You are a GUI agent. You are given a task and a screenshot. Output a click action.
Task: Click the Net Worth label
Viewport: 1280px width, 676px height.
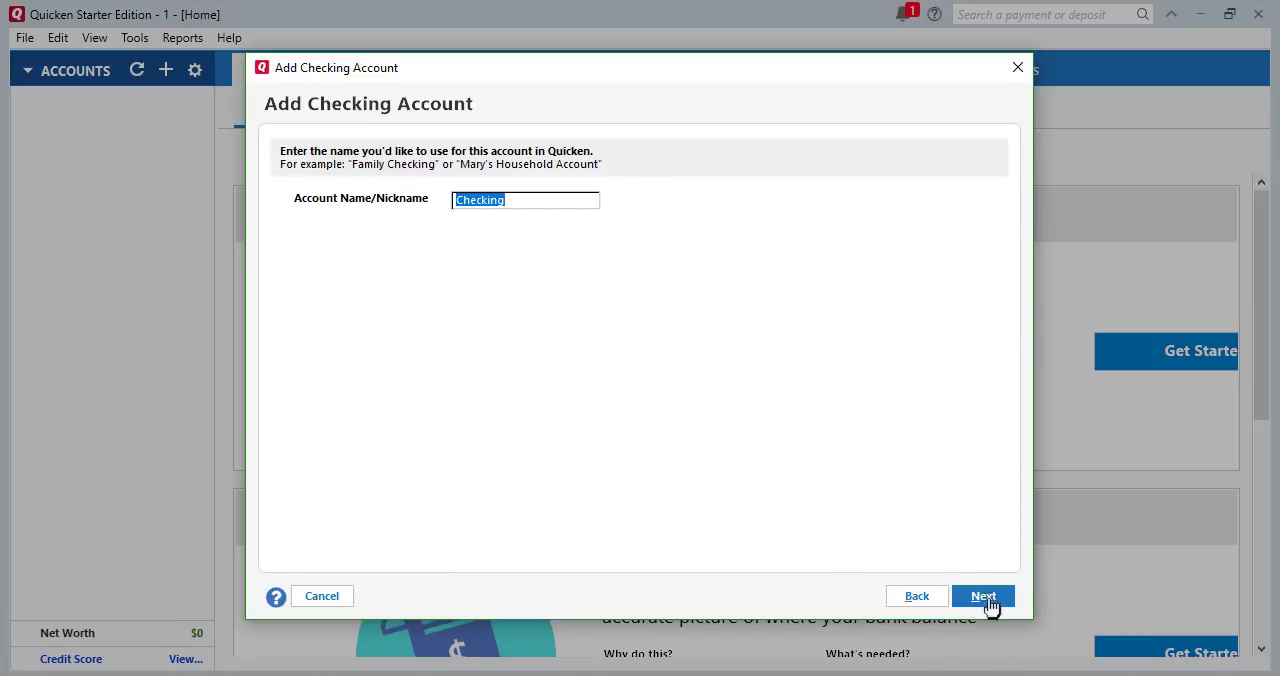67,633
